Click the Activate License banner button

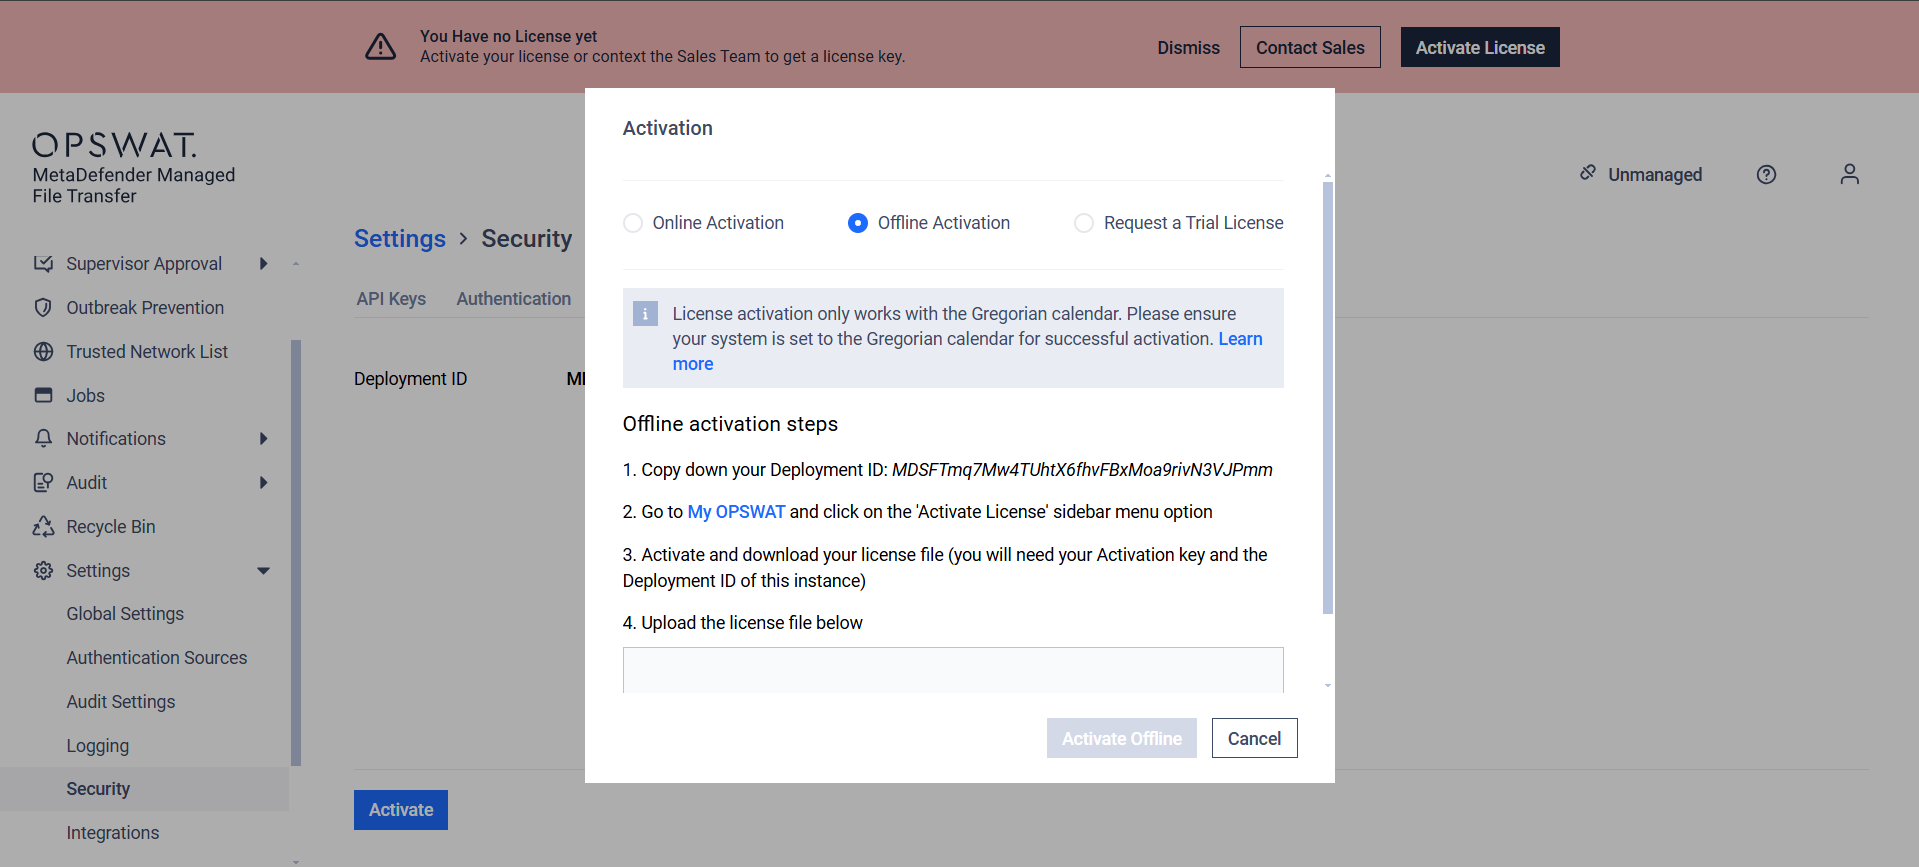(x=1480, y=47)
